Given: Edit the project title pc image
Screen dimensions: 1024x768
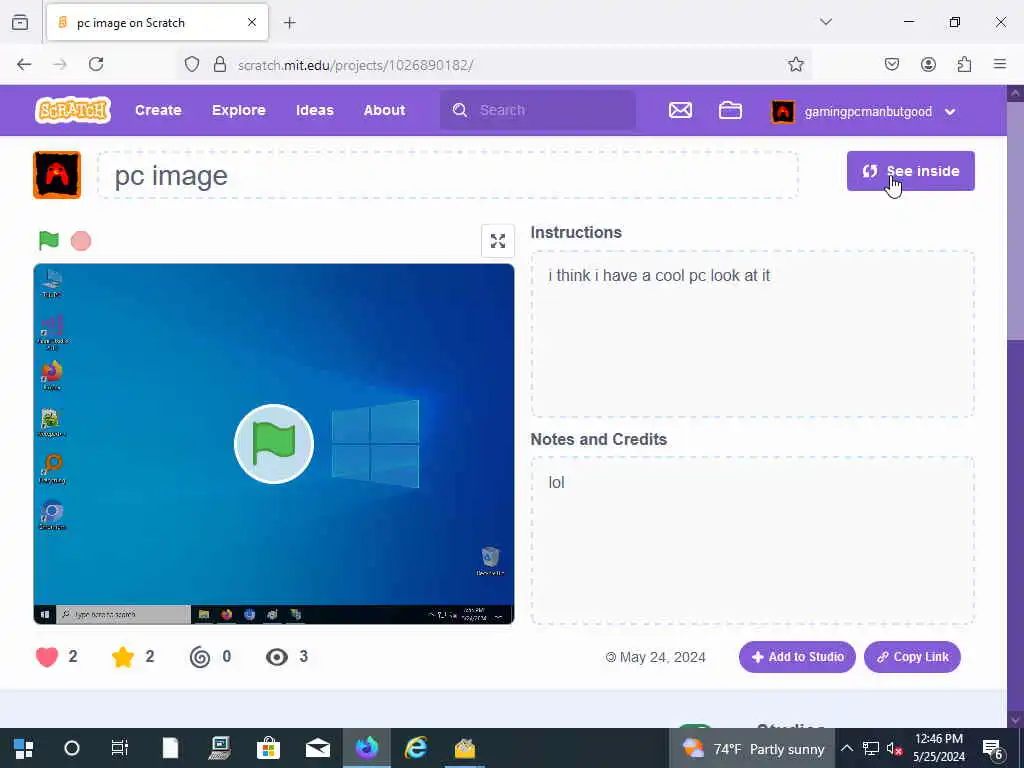Looking at the screenshot, I should (x=448, y=175).
